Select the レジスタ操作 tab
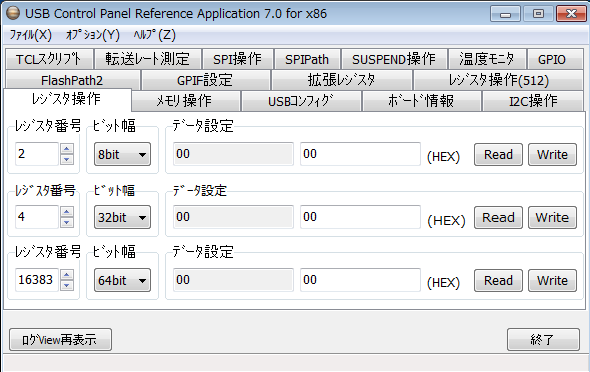Image resolution: width=590 pixels, height=372 pixels. click(x=67, y=99)
